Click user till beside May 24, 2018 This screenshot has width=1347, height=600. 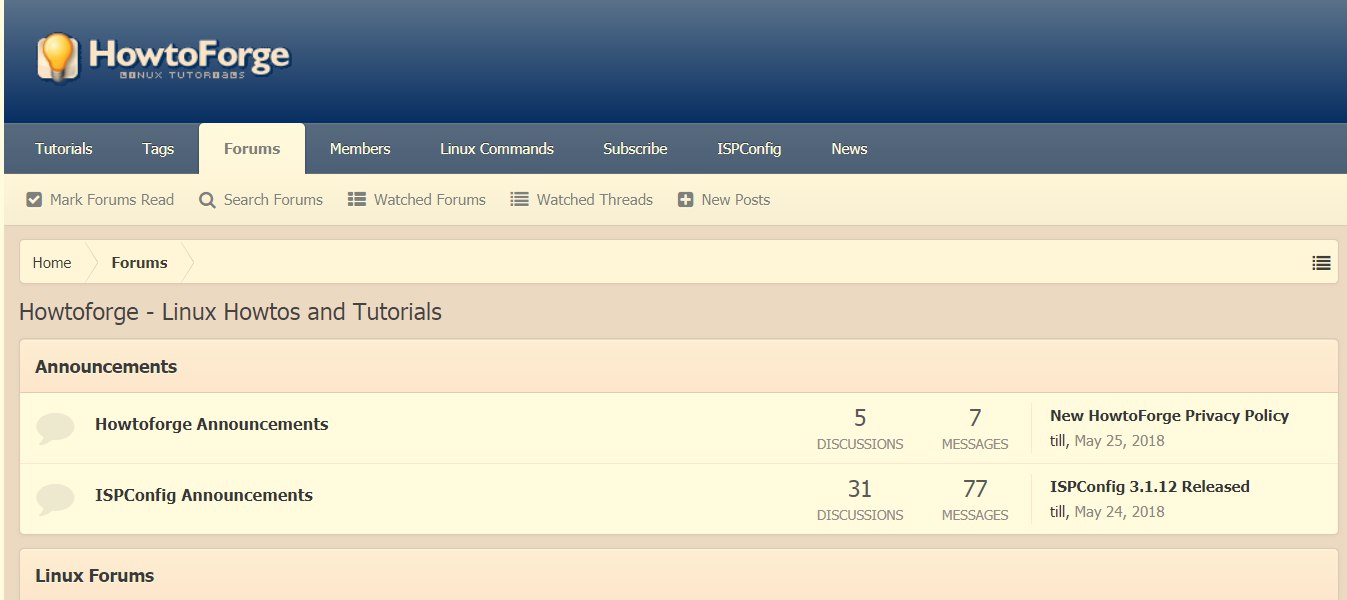(1058, 512)
